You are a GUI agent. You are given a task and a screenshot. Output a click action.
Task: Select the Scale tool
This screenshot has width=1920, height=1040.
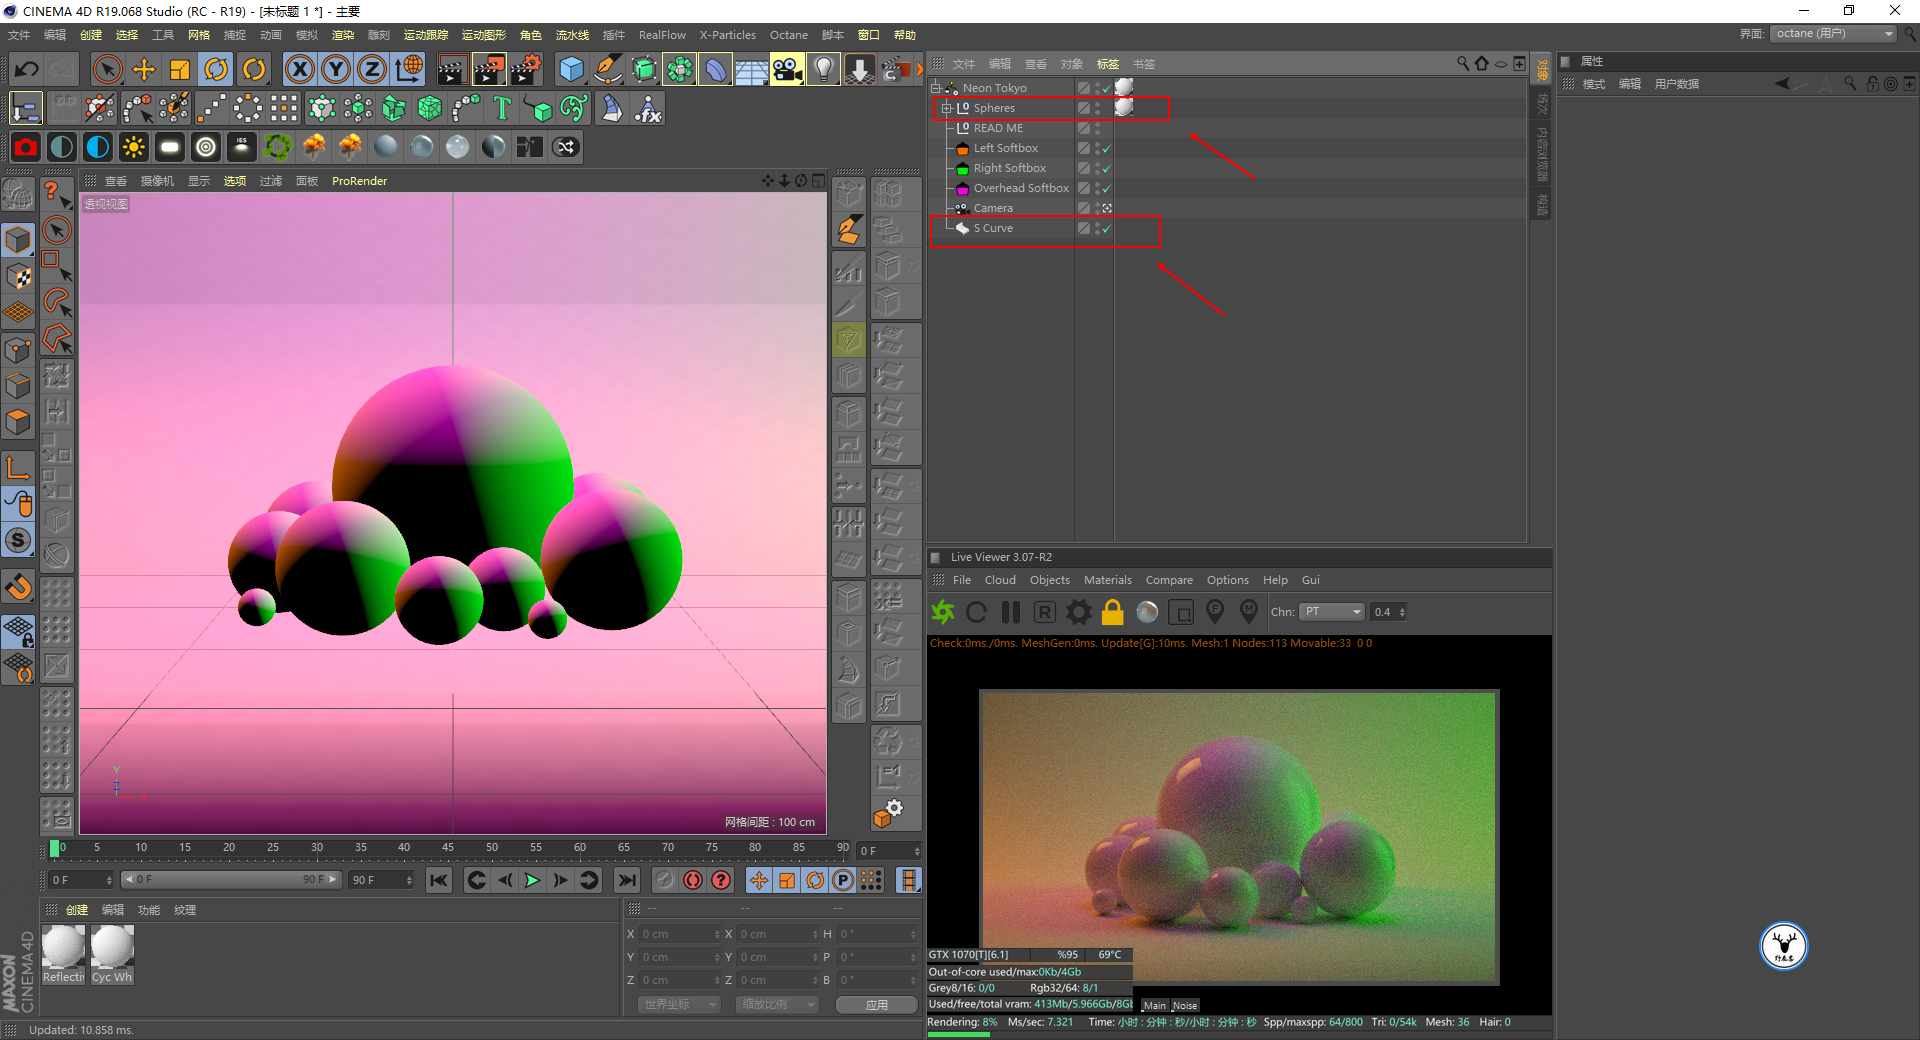coord(180,69)
